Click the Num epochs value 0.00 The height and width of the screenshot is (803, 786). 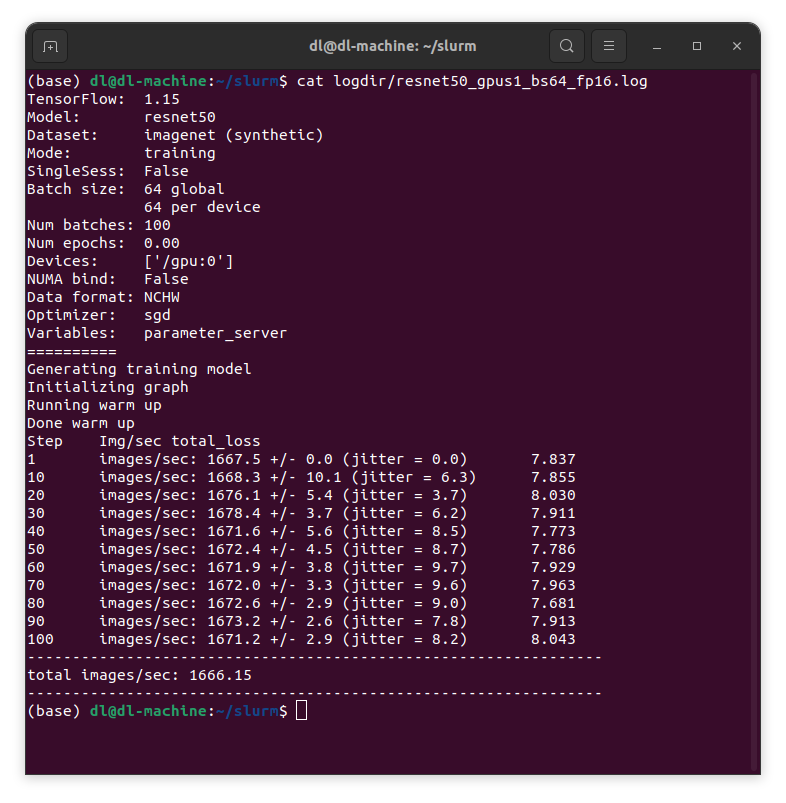(x=162, y=243)
